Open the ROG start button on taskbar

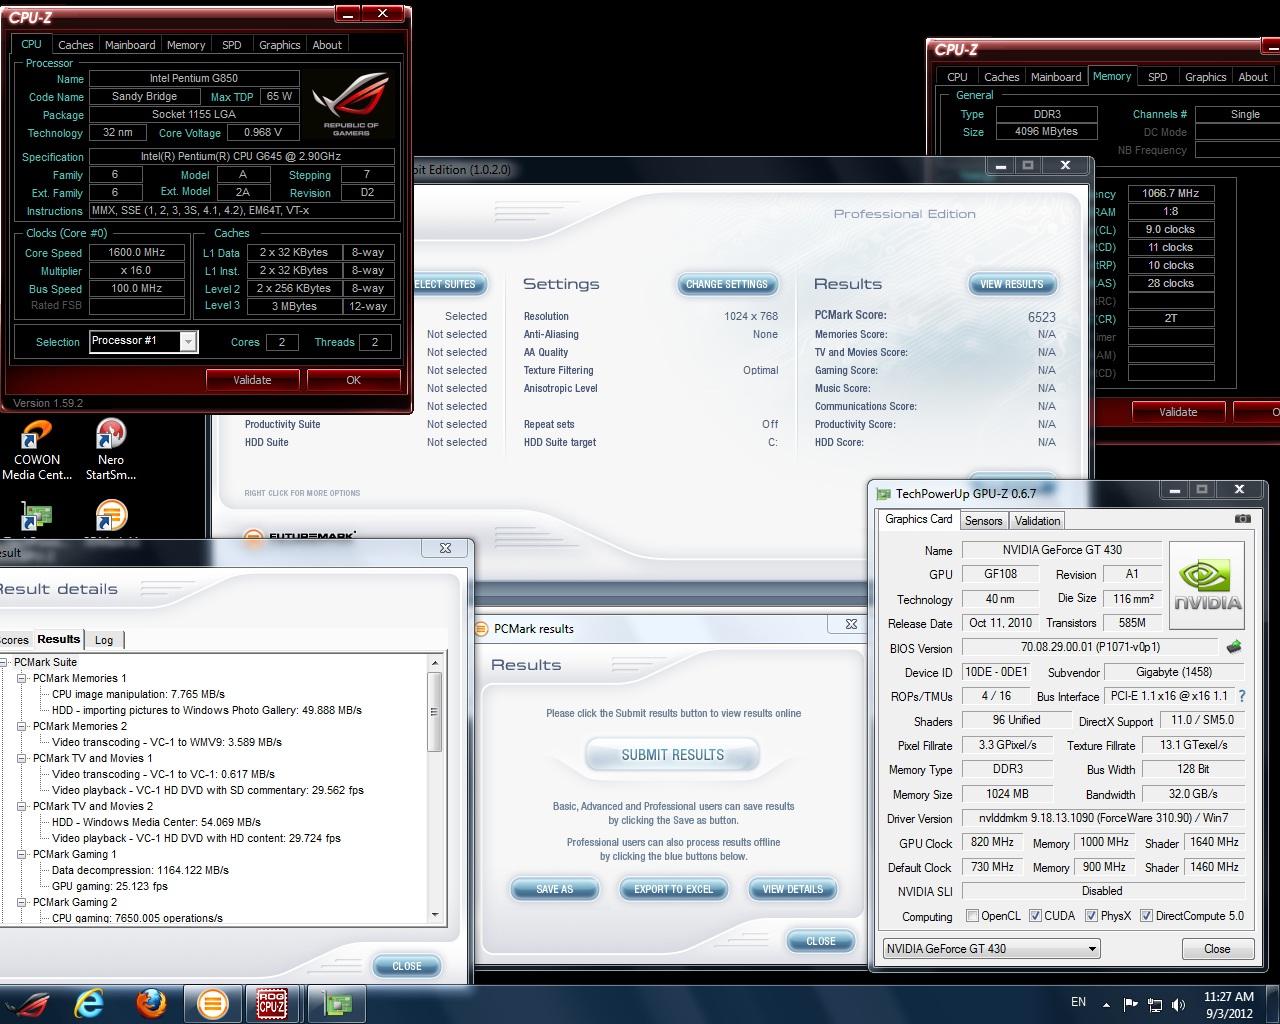point(26,1003)
